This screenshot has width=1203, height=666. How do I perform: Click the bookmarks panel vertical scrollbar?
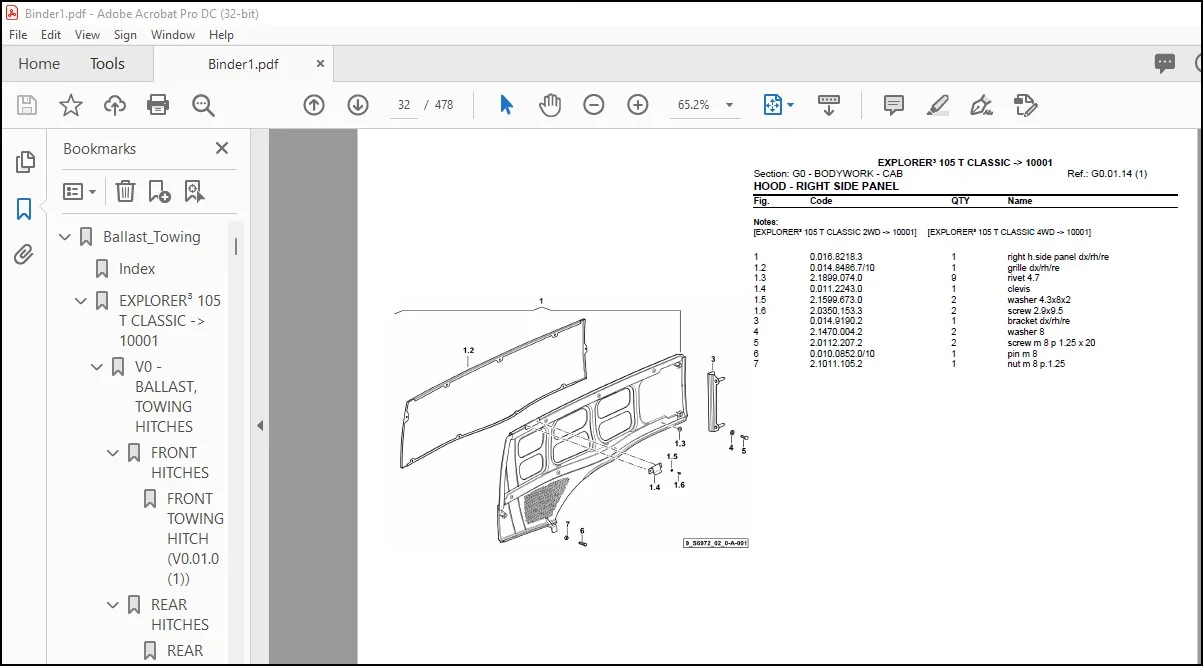pos(237,246)
